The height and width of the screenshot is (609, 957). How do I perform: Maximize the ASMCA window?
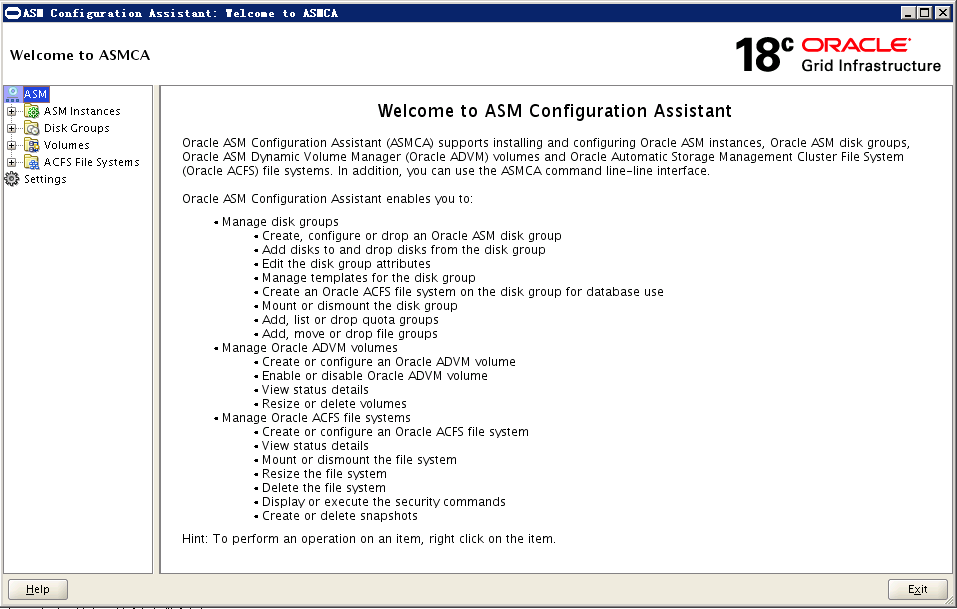pos(925,13)
